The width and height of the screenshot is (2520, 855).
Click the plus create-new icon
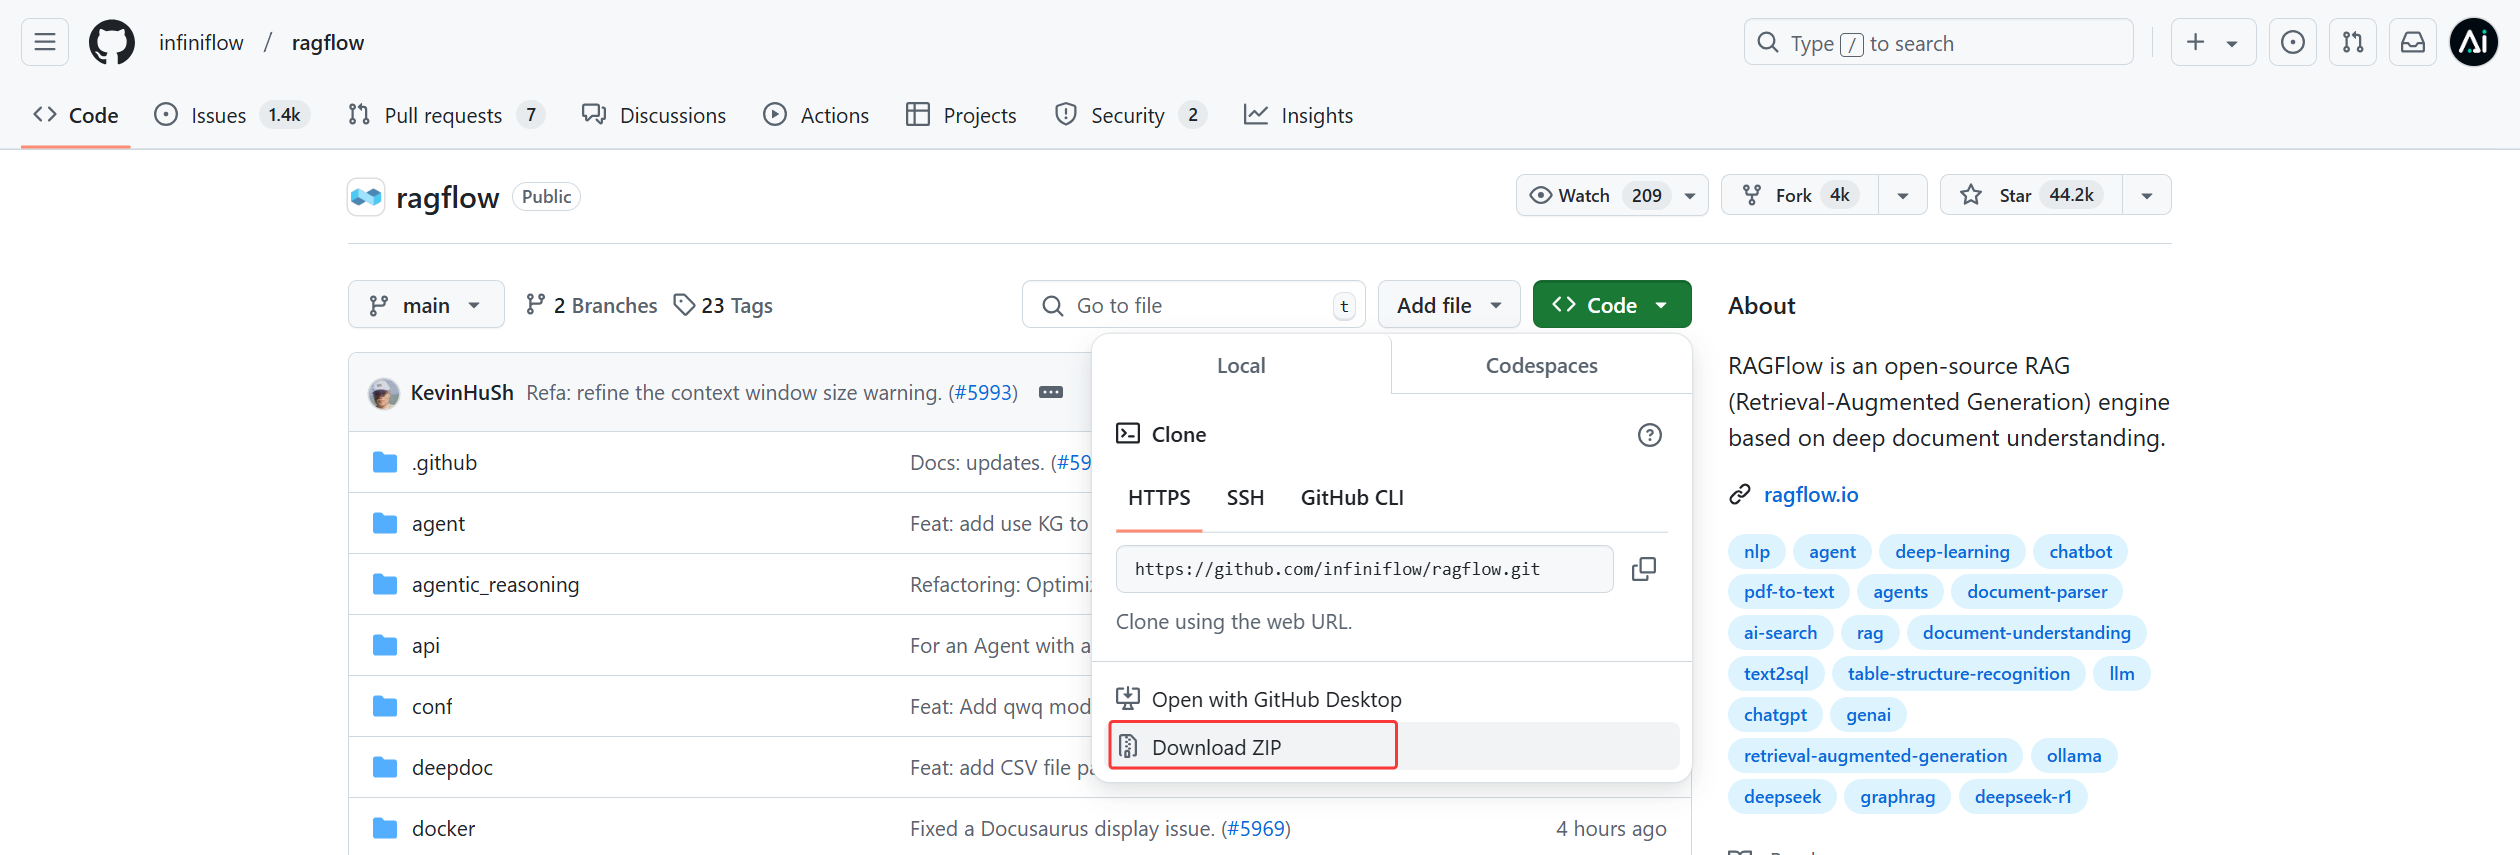point(2195,42)
